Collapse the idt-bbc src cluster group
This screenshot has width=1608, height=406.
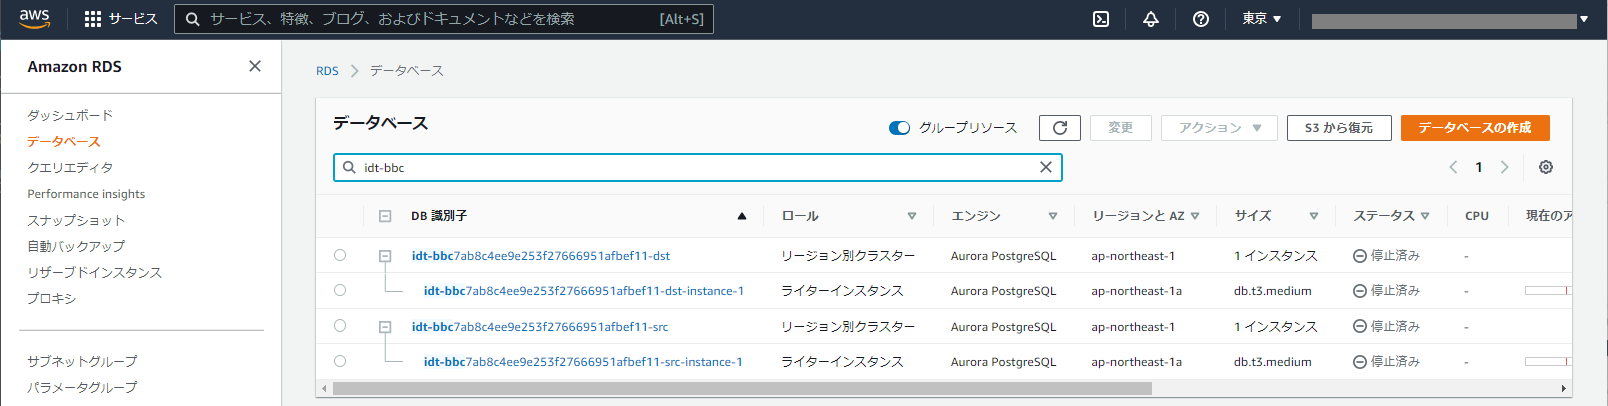tap(385, 327)
